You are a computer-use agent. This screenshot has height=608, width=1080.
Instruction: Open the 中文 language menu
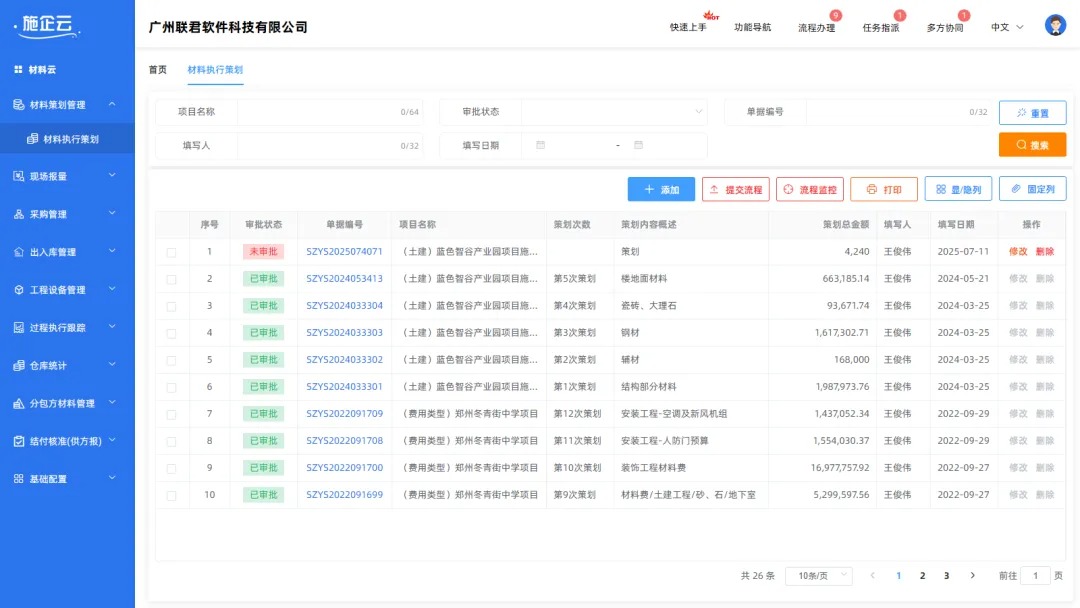(1000, 27)
